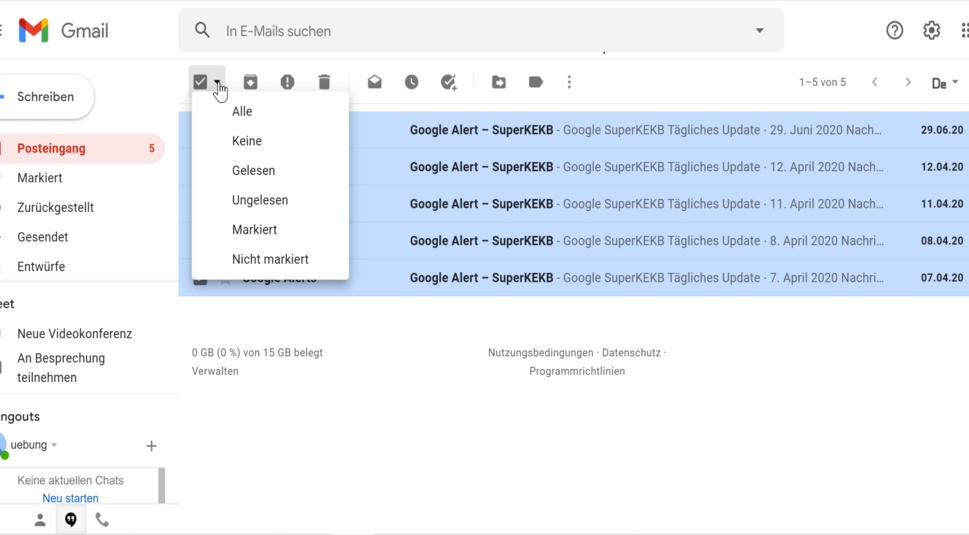Open the Hangouts conversations icon at bottom

(x=71, y=520)
